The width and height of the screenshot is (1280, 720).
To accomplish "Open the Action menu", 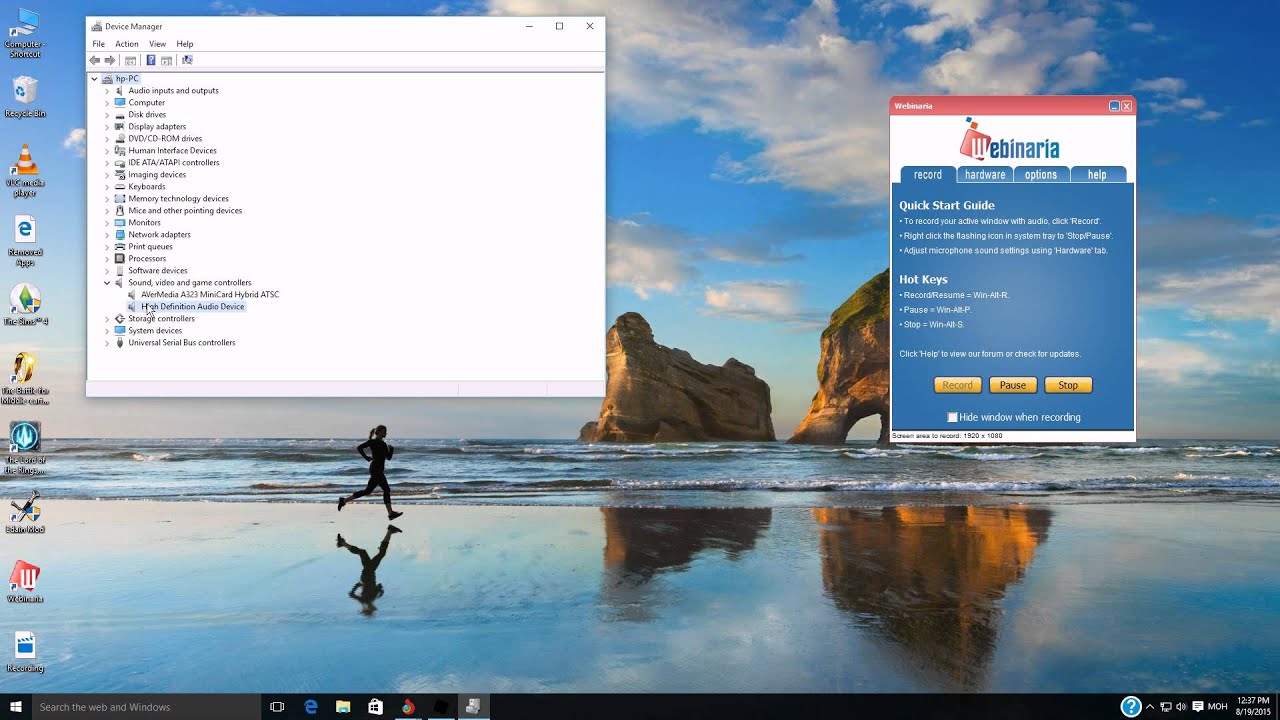I will click(126, 44).
